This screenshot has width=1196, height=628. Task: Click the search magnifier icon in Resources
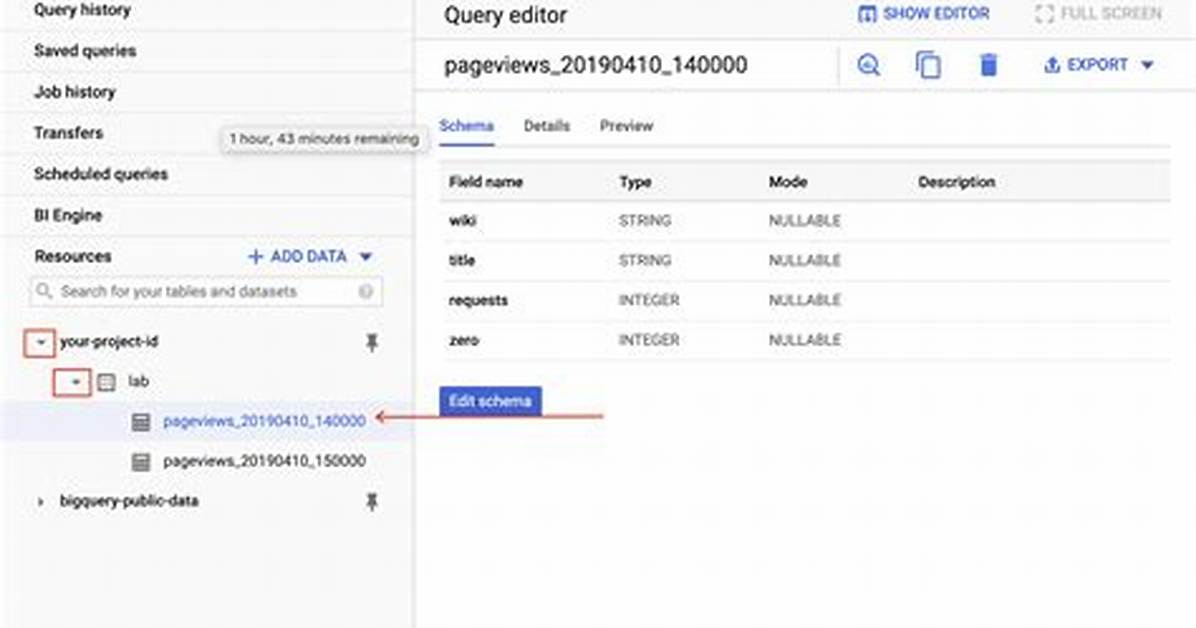[44, 291]
